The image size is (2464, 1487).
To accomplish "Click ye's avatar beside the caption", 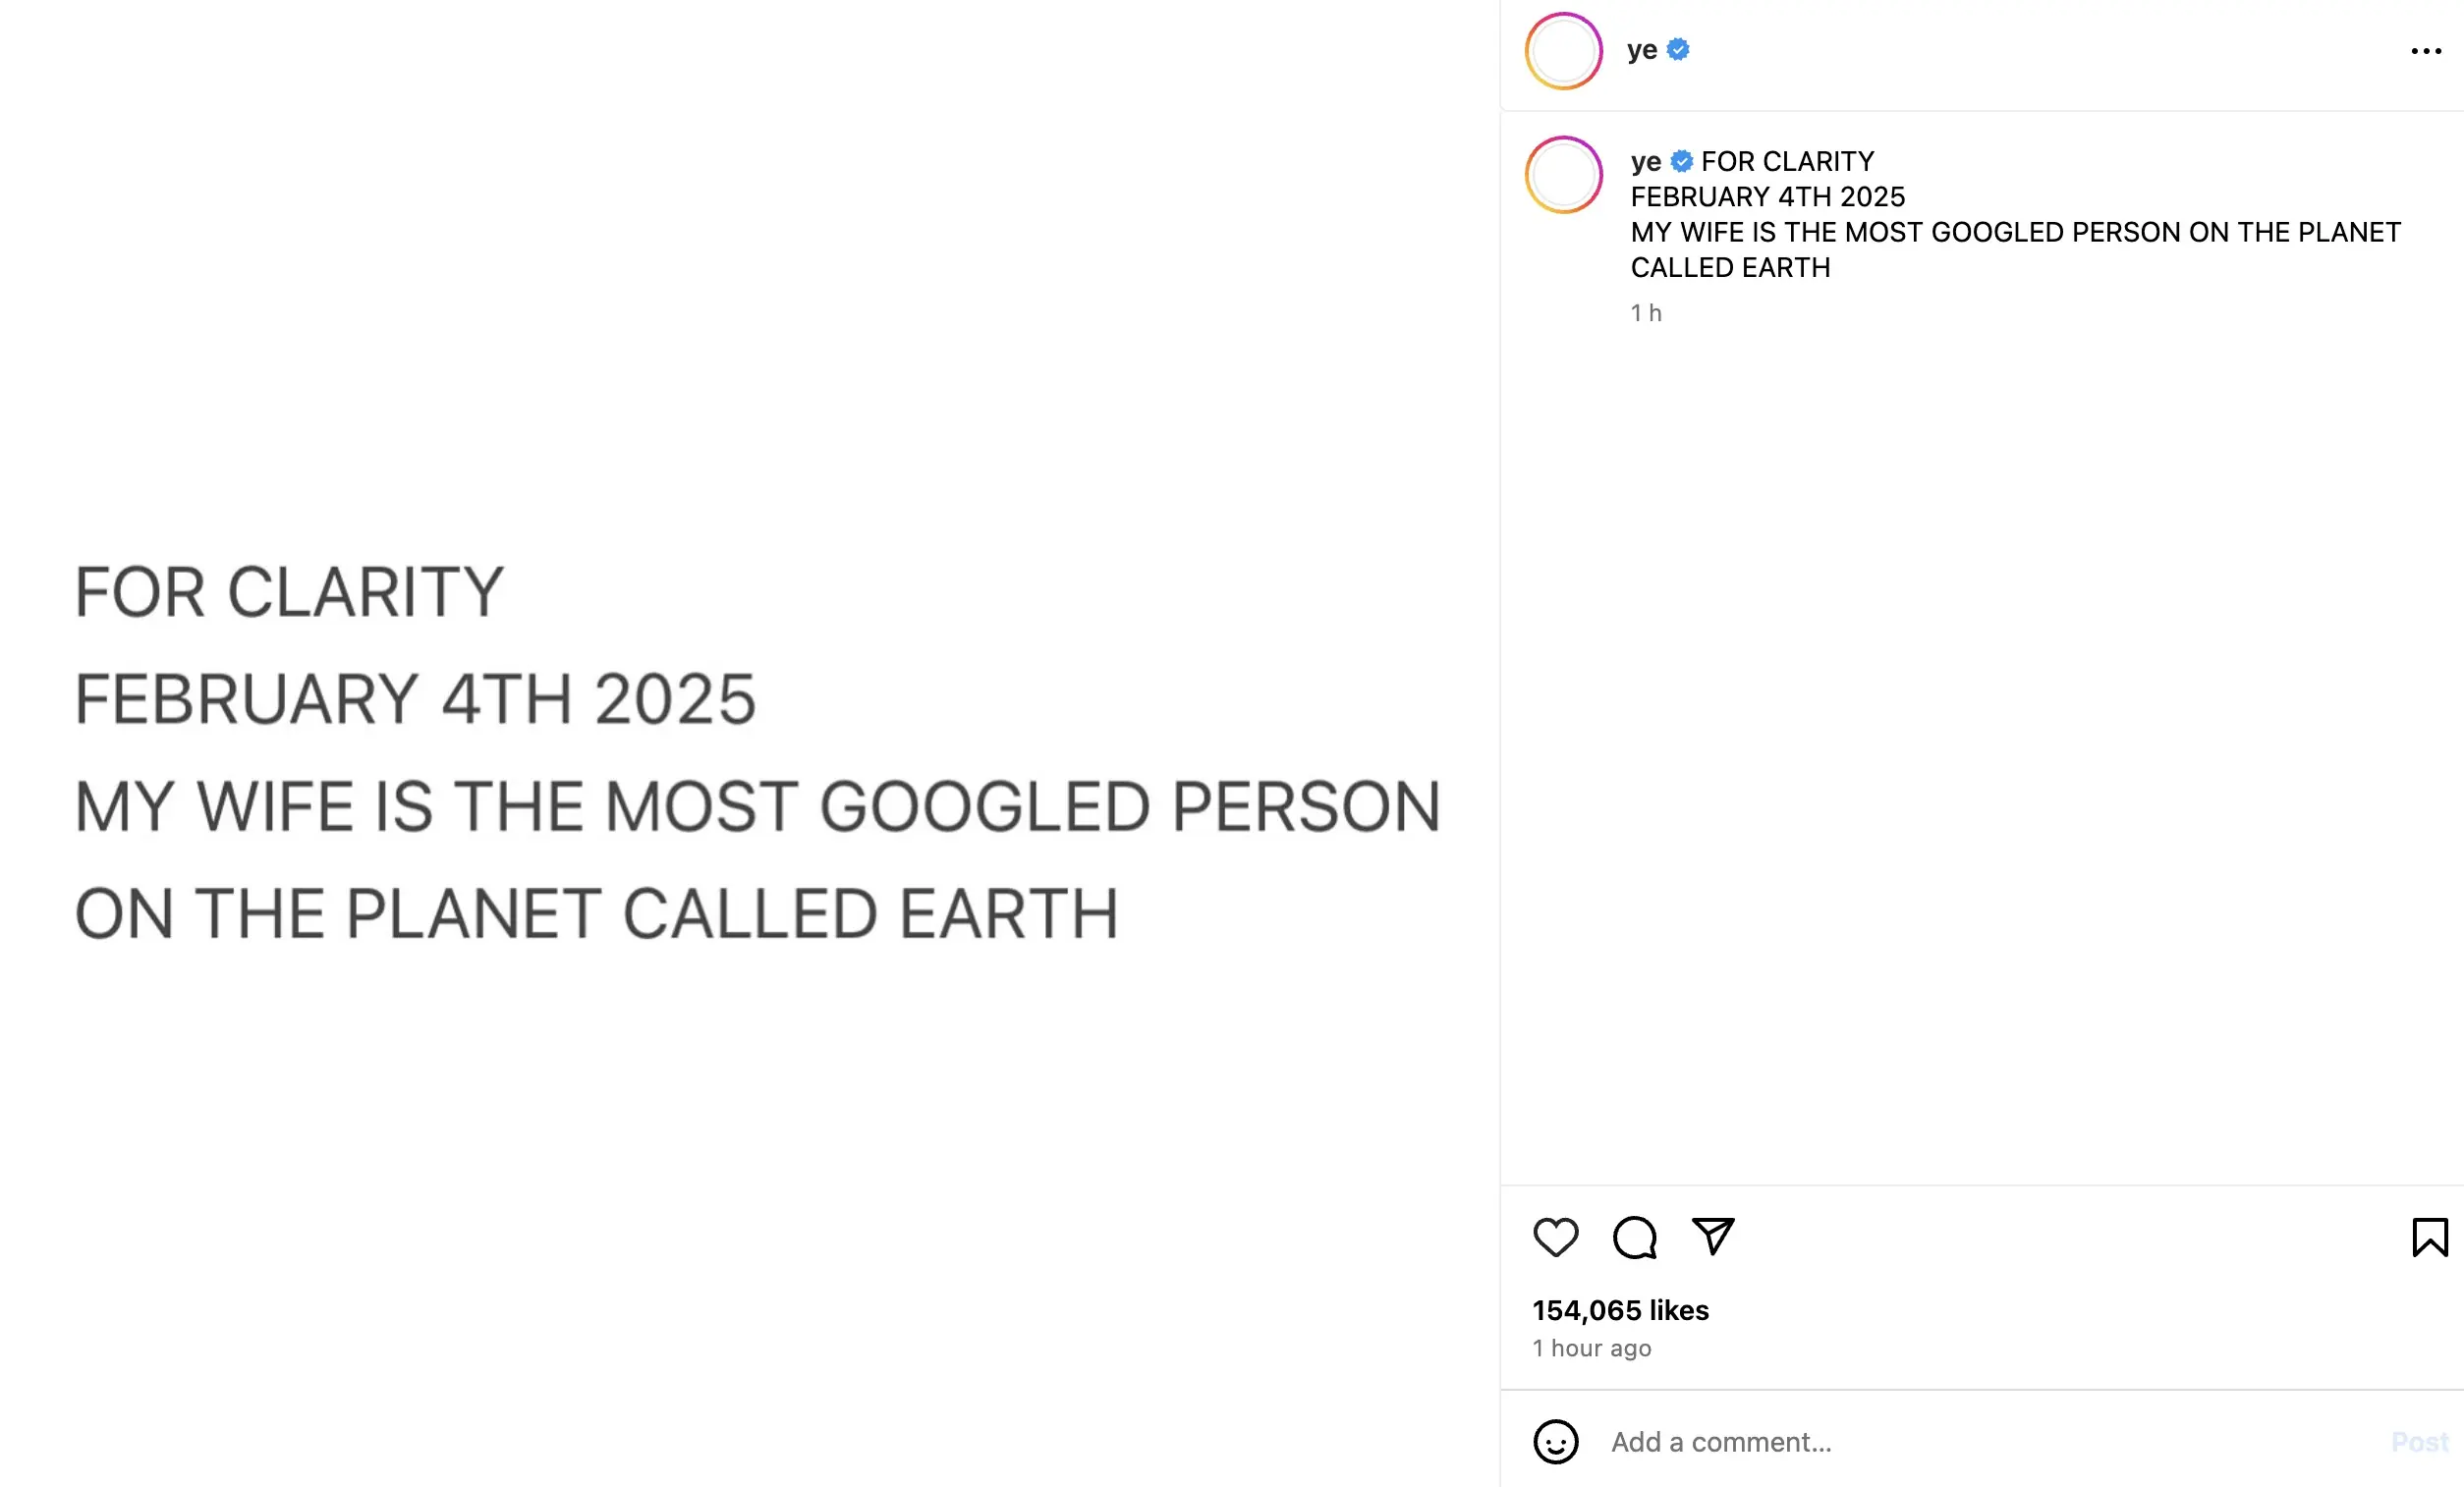I will point(1563,175).
